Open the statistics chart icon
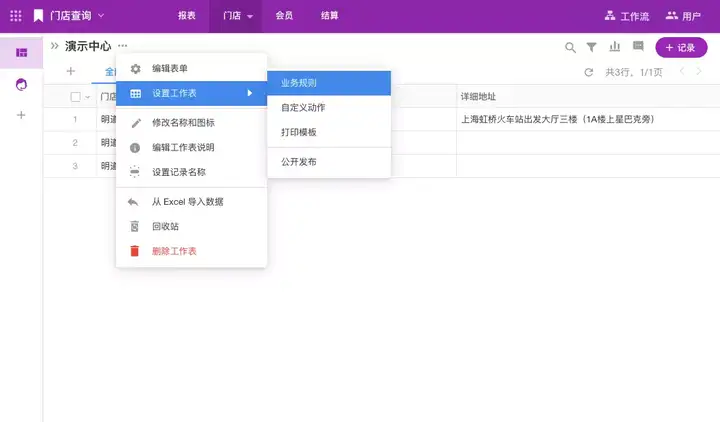This screenshot has height=422, width=720. tap(614, 46)
